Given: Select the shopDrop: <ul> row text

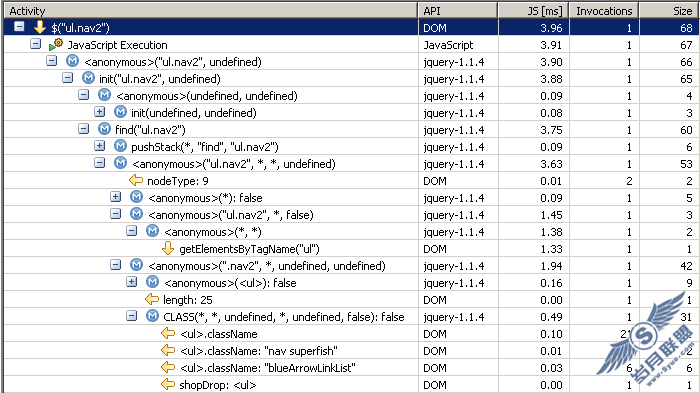Looking at the screenshot, I should [x=218, y=385].
